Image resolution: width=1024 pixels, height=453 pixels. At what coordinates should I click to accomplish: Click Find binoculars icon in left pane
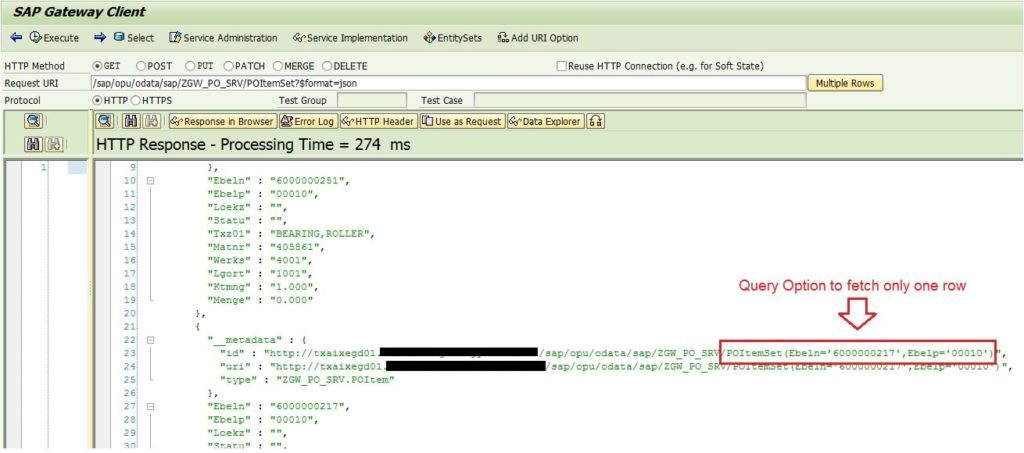(x=34, y=144)
